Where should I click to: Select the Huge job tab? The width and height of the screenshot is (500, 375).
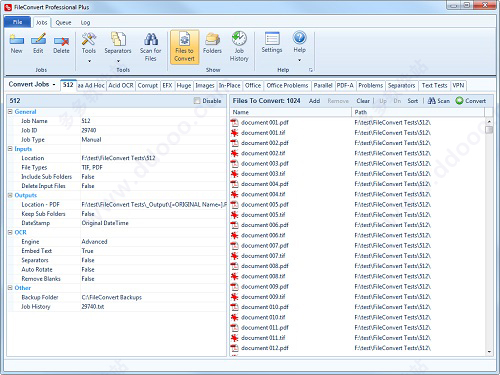184,85
